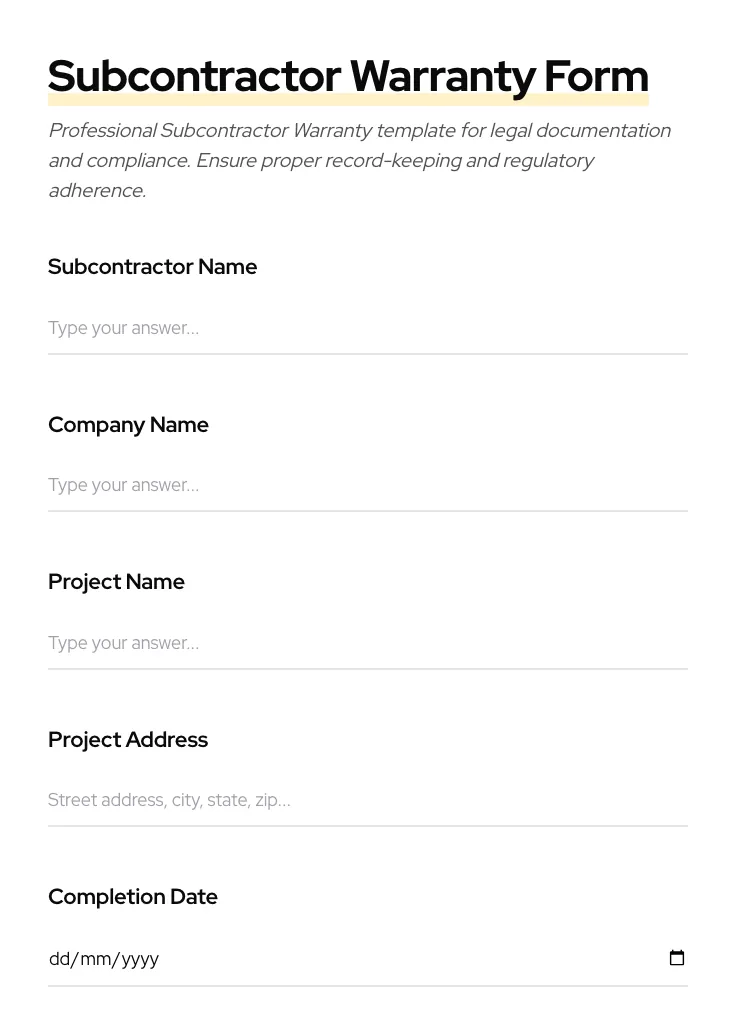Click the Project Name text box
Viewport: 736px width, 1024px height.
(300, 643)
